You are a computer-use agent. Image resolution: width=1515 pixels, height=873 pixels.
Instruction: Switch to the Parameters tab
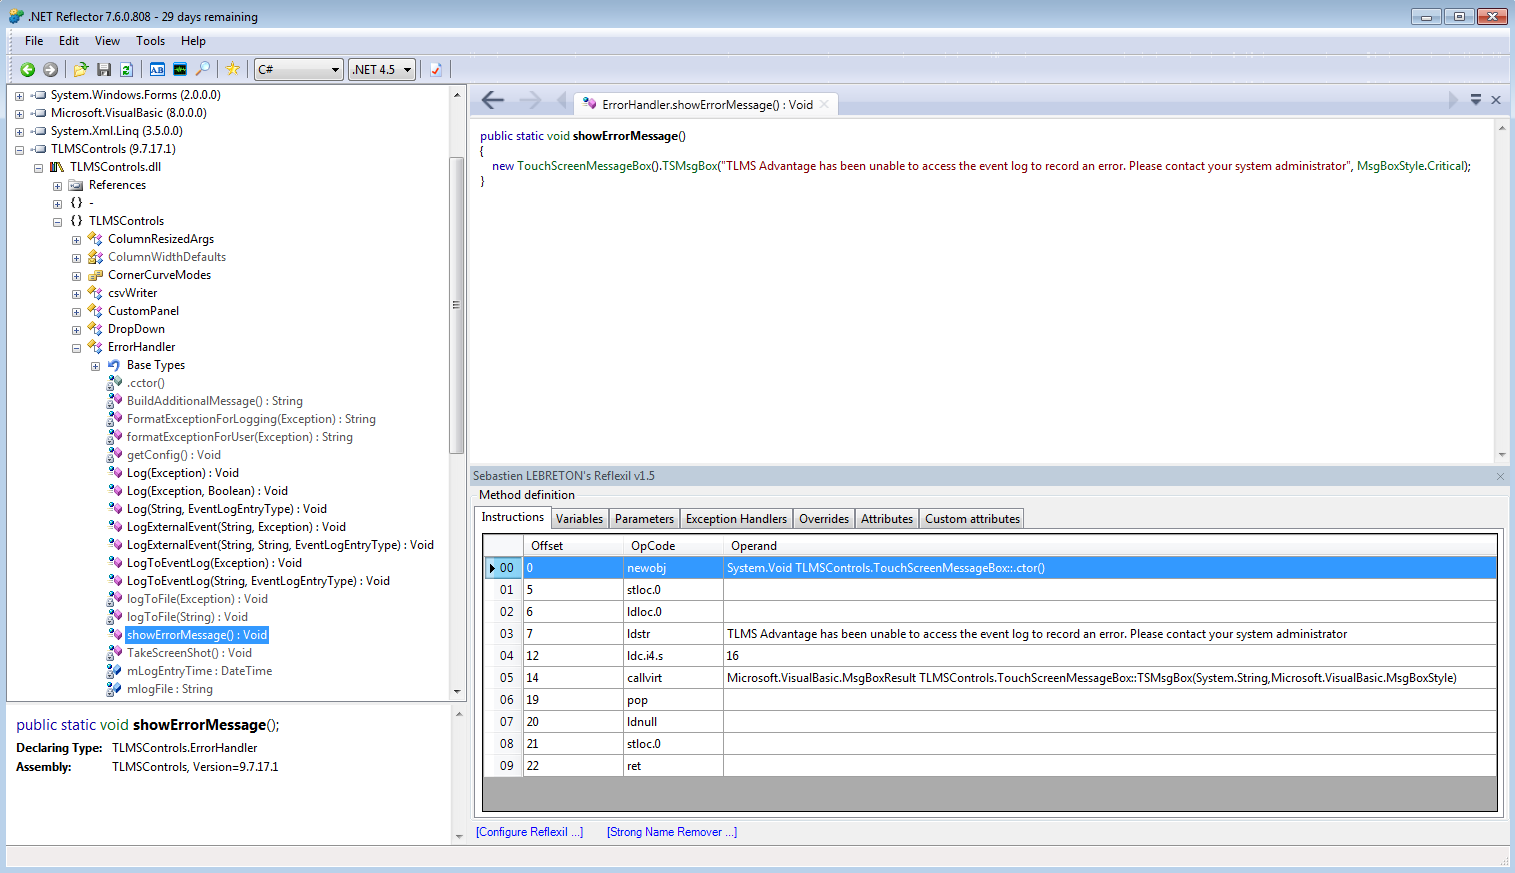pyautogui.click(x=644, y=519)
